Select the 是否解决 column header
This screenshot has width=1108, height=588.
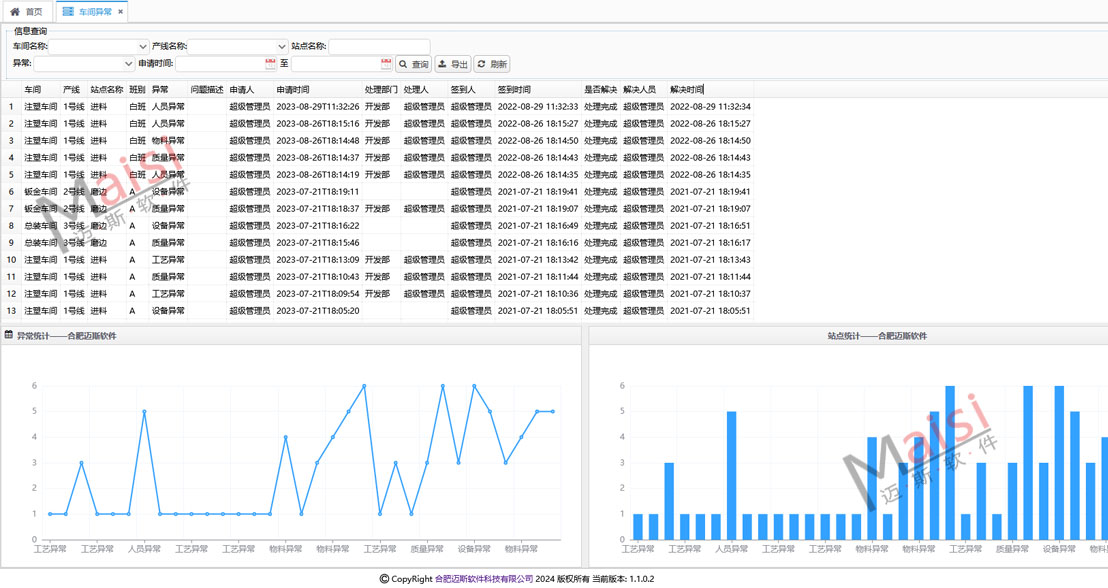(600, 90)
